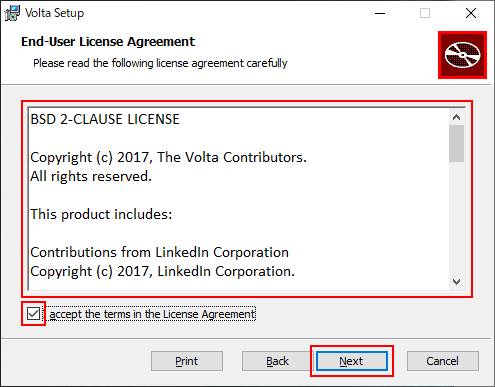Minimize the Volta Setup window

point(380,13)
